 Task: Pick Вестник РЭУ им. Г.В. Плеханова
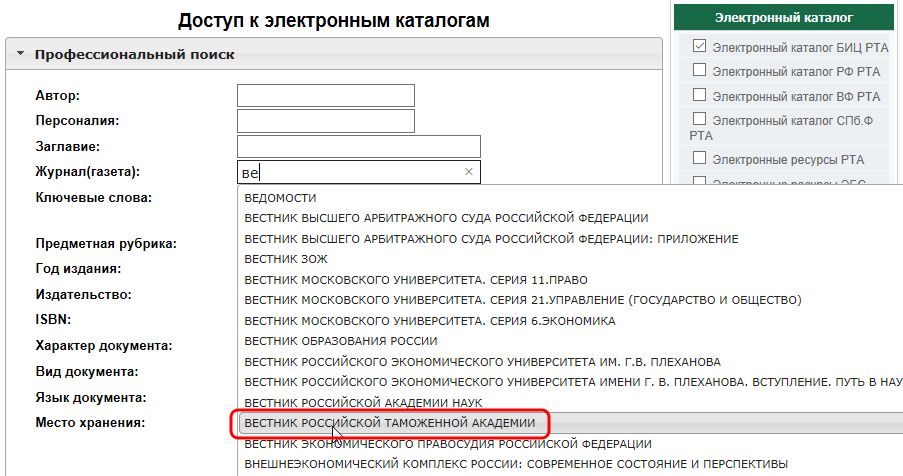(483, 362)
